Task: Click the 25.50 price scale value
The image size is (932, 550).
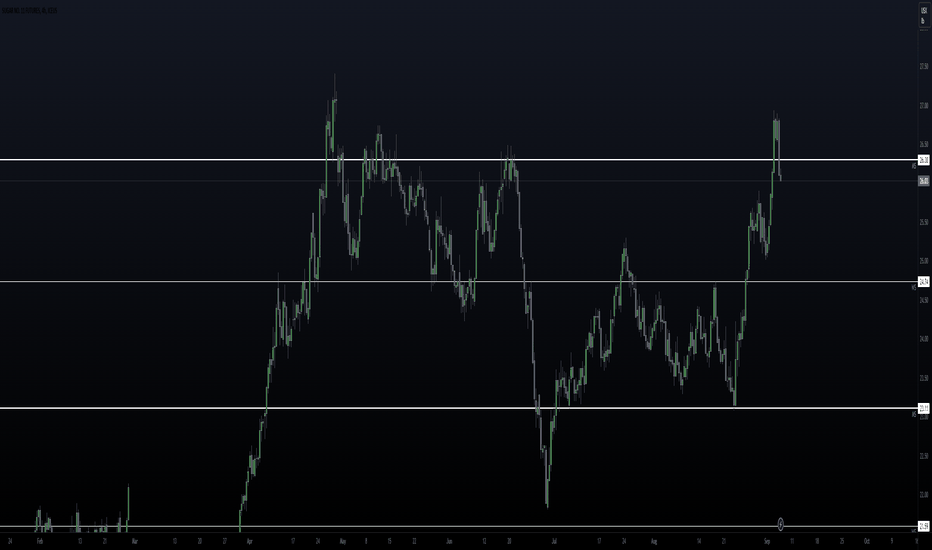Action: (924, 222)
